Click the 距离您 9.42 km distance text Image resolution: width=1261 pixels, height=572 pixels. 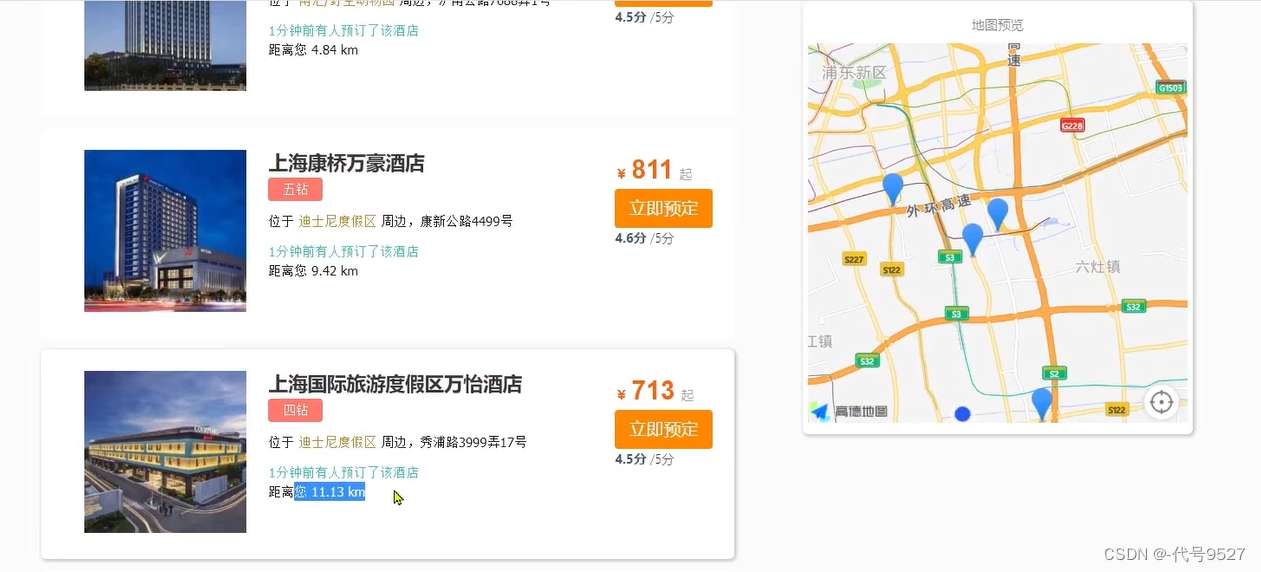[x=313, y=271]
